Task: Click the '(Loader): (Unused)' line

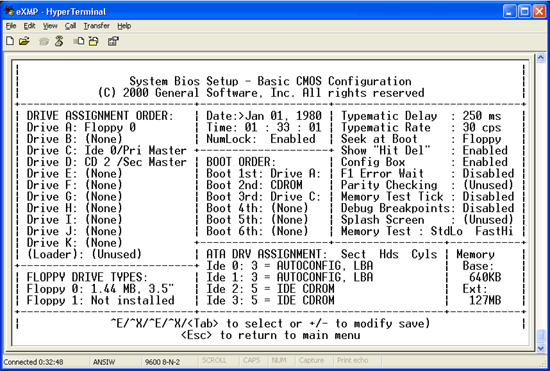Action: point(84,254)
